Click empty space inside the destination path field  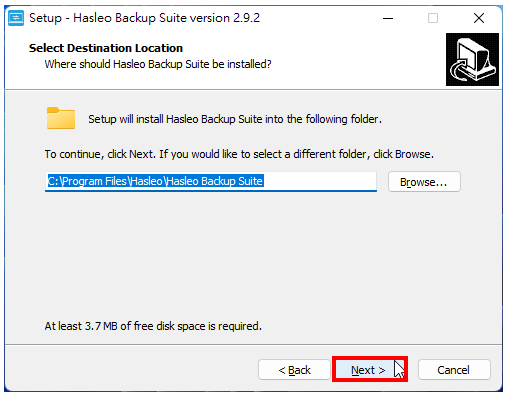[320, 181]
